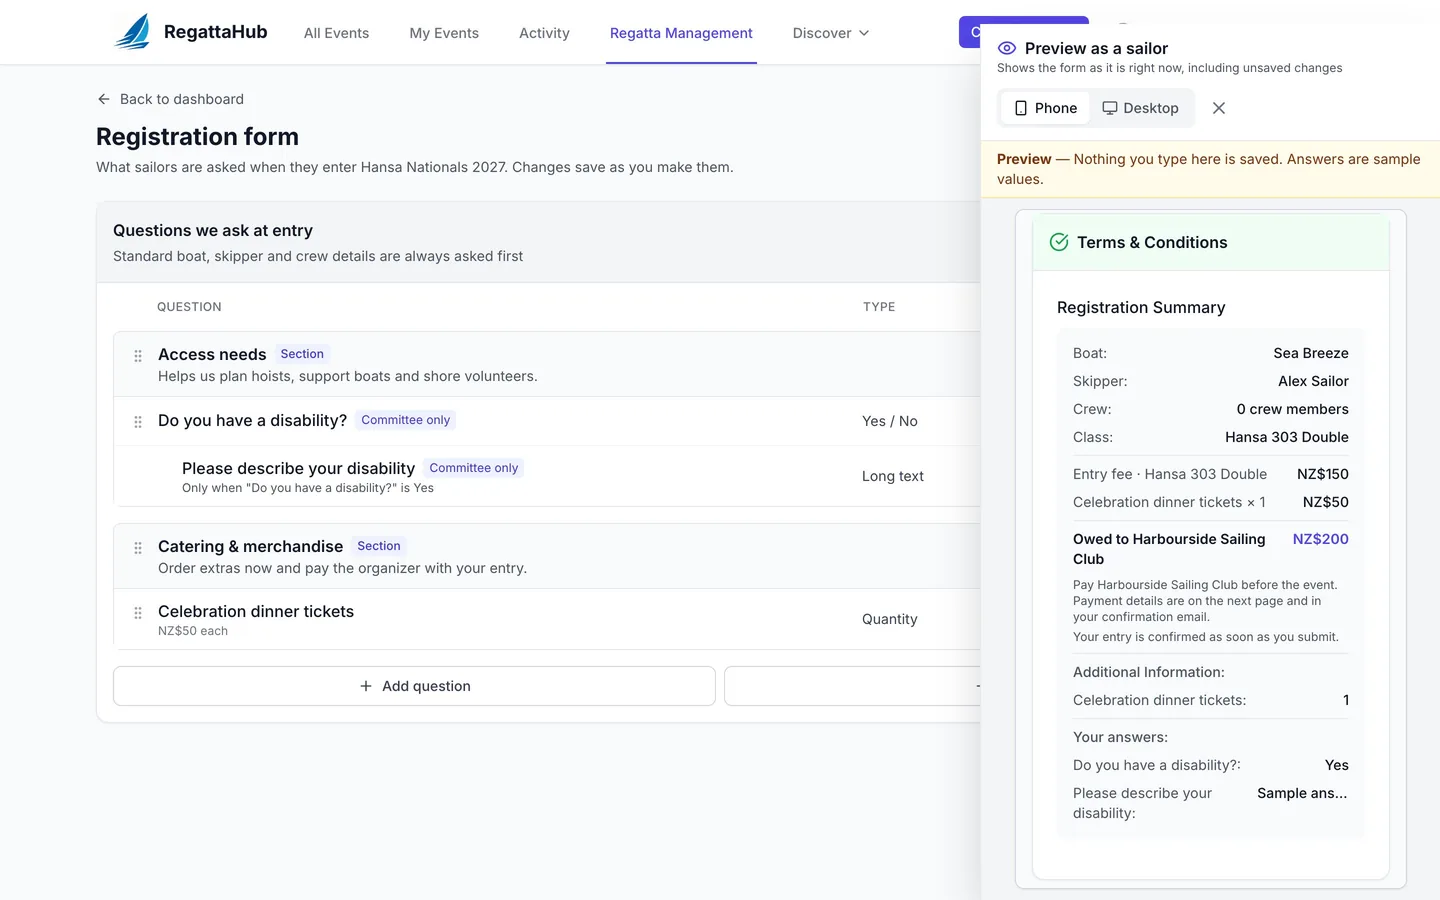Click drag handle for Celebration dinner tickets
The width and height of the screenshot is (1440, 900).
click(x=138, y=612)
